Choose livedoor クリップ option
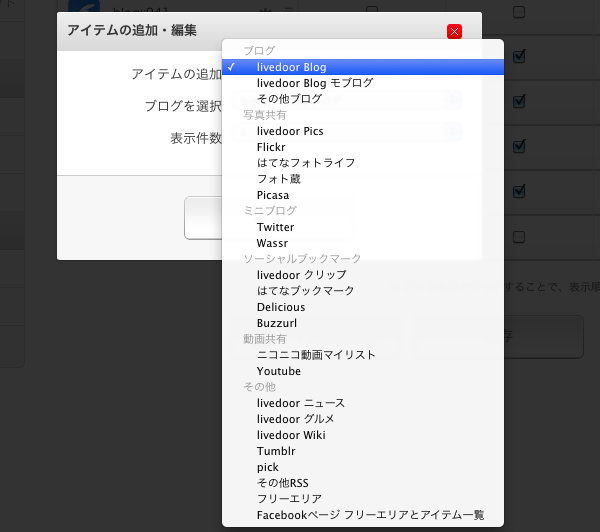Viewport: 600px width, 532px height. [363, 275]
